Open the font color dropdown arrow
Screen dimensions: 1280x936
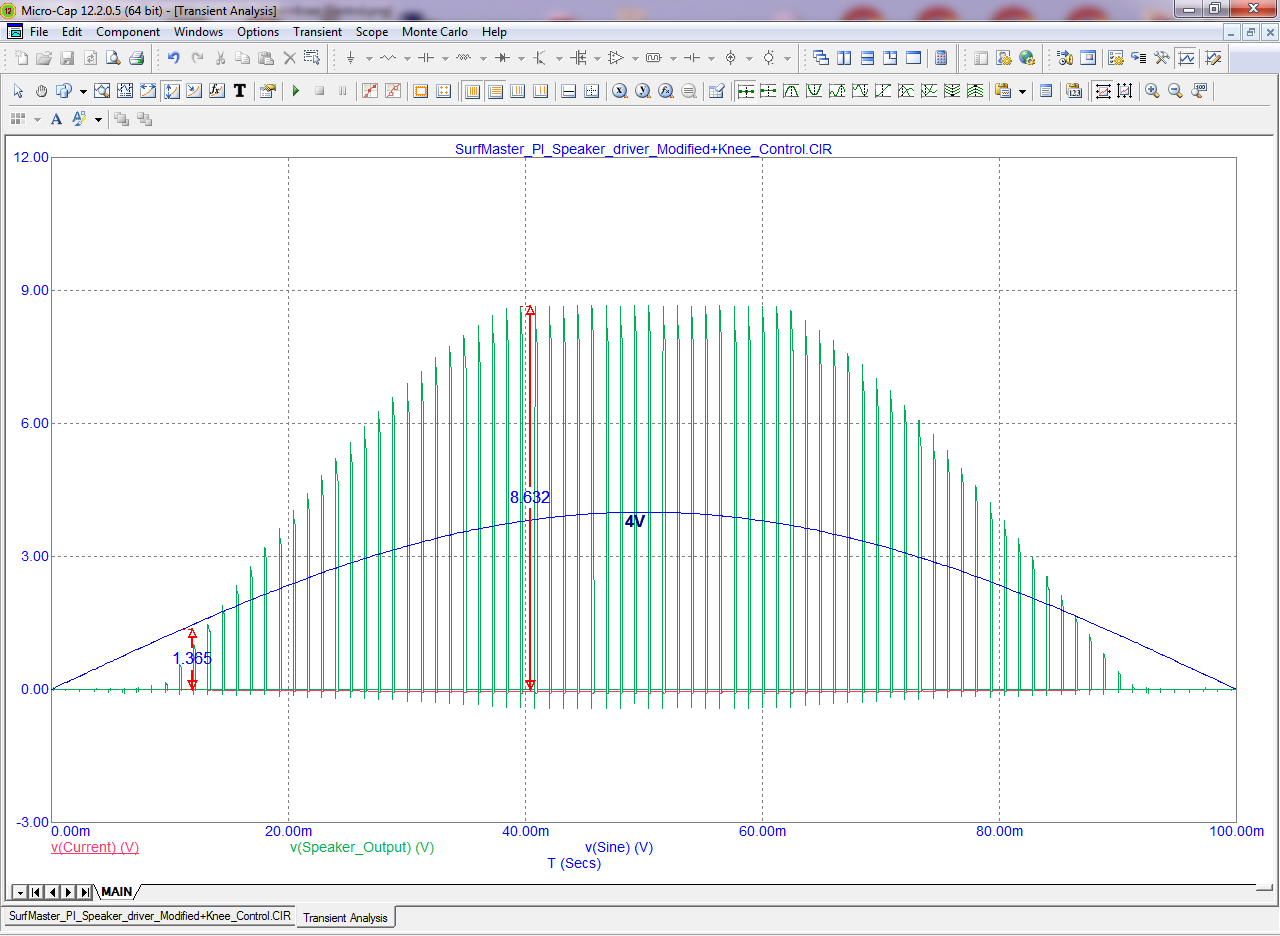98,119
